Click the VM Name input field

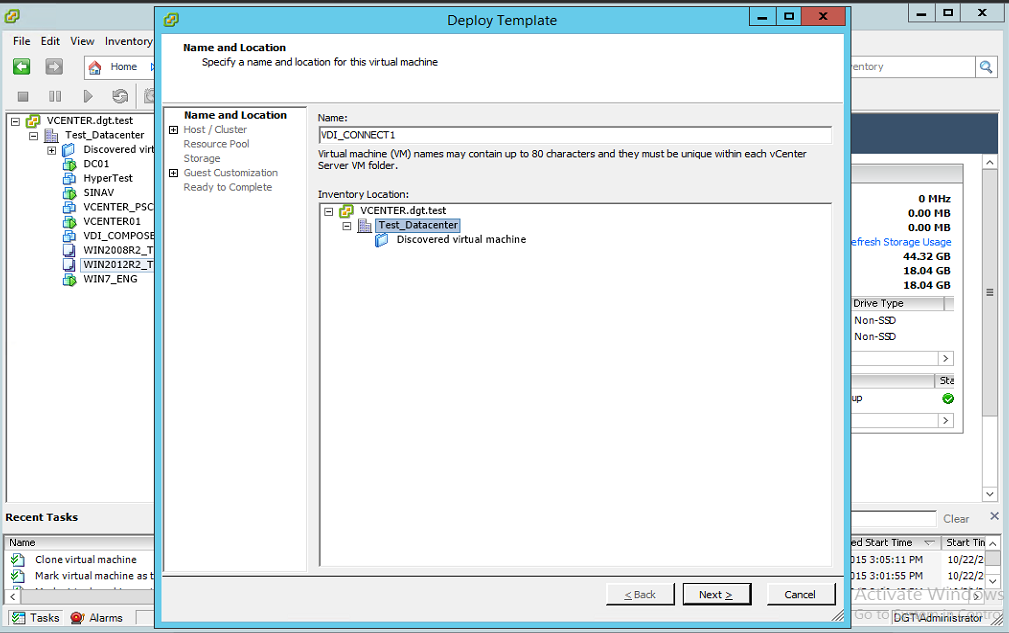(x=575, y=135)
